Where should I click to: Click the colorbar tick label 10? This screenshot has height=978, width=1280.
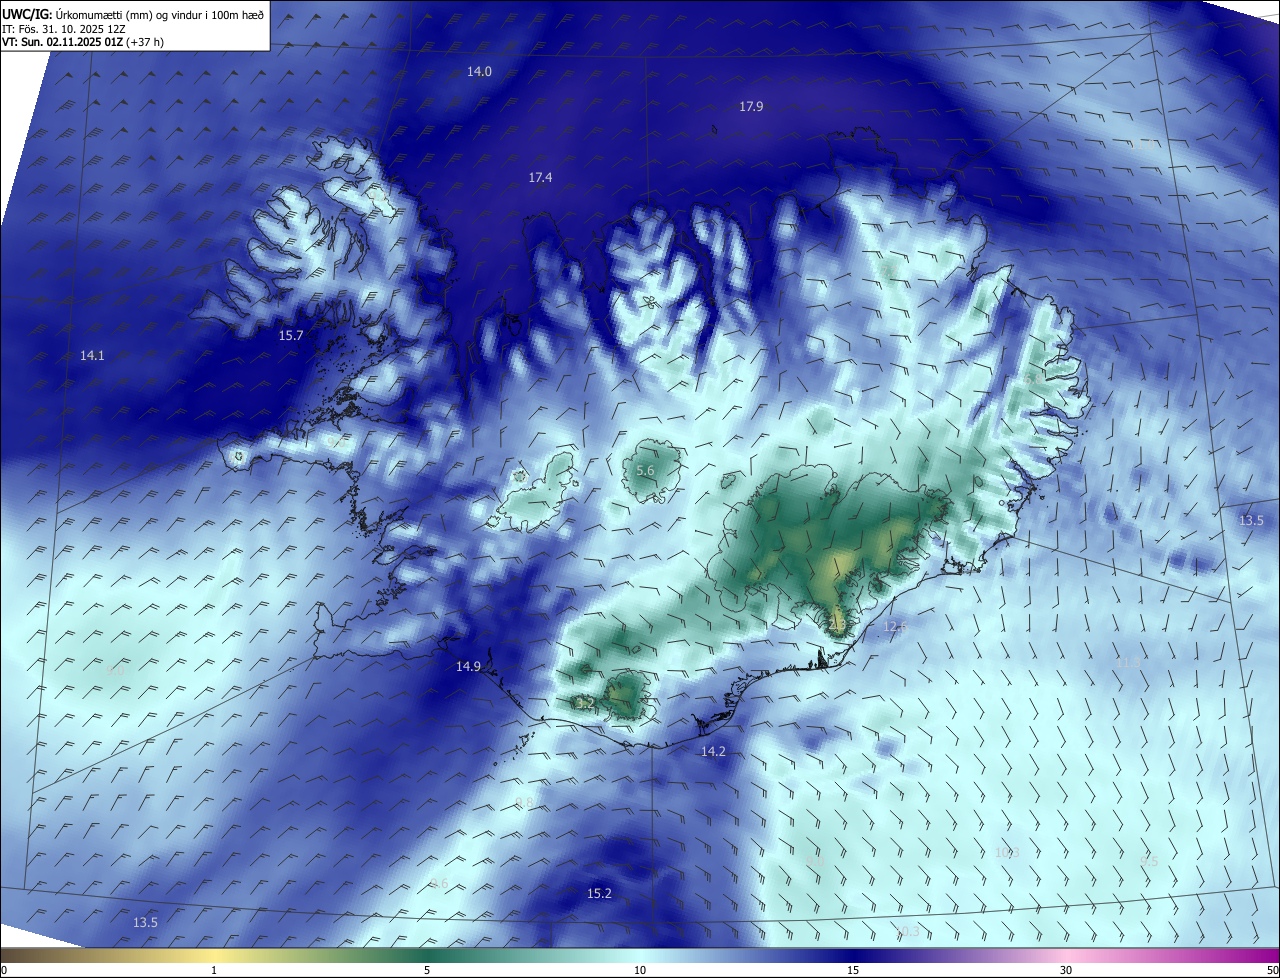click(640, 970)
